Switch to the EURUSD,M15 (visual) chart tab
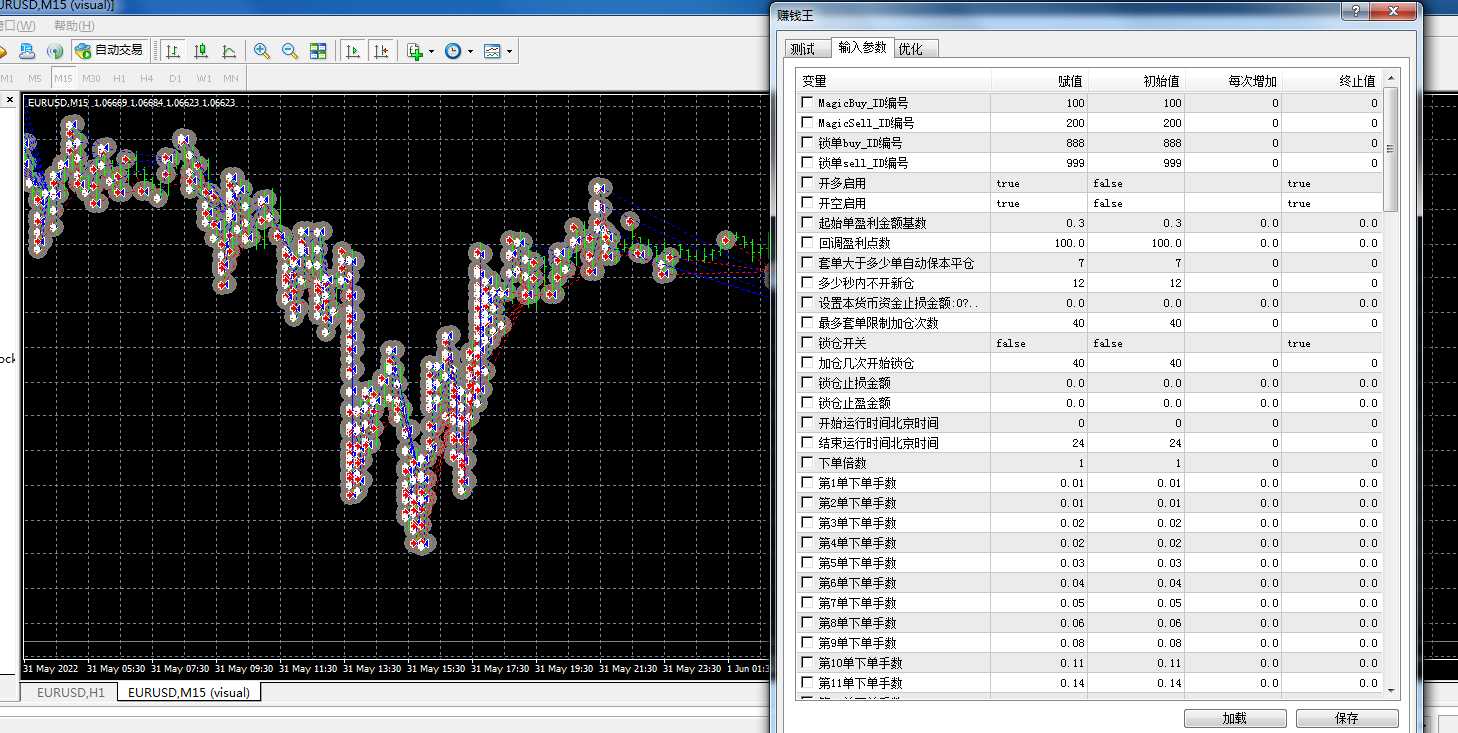The height and width of the screenshot is (733, 1458). (188, 692)
